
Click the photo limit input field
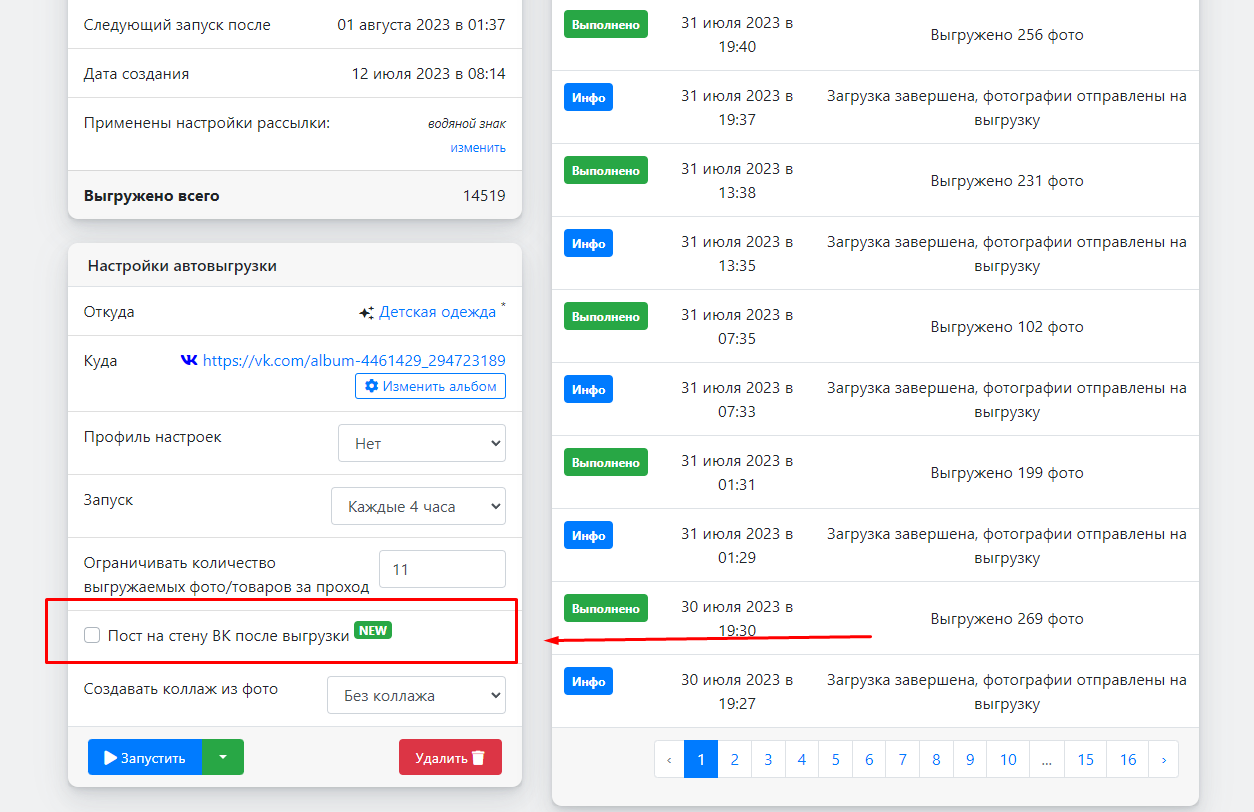(442, 569)
